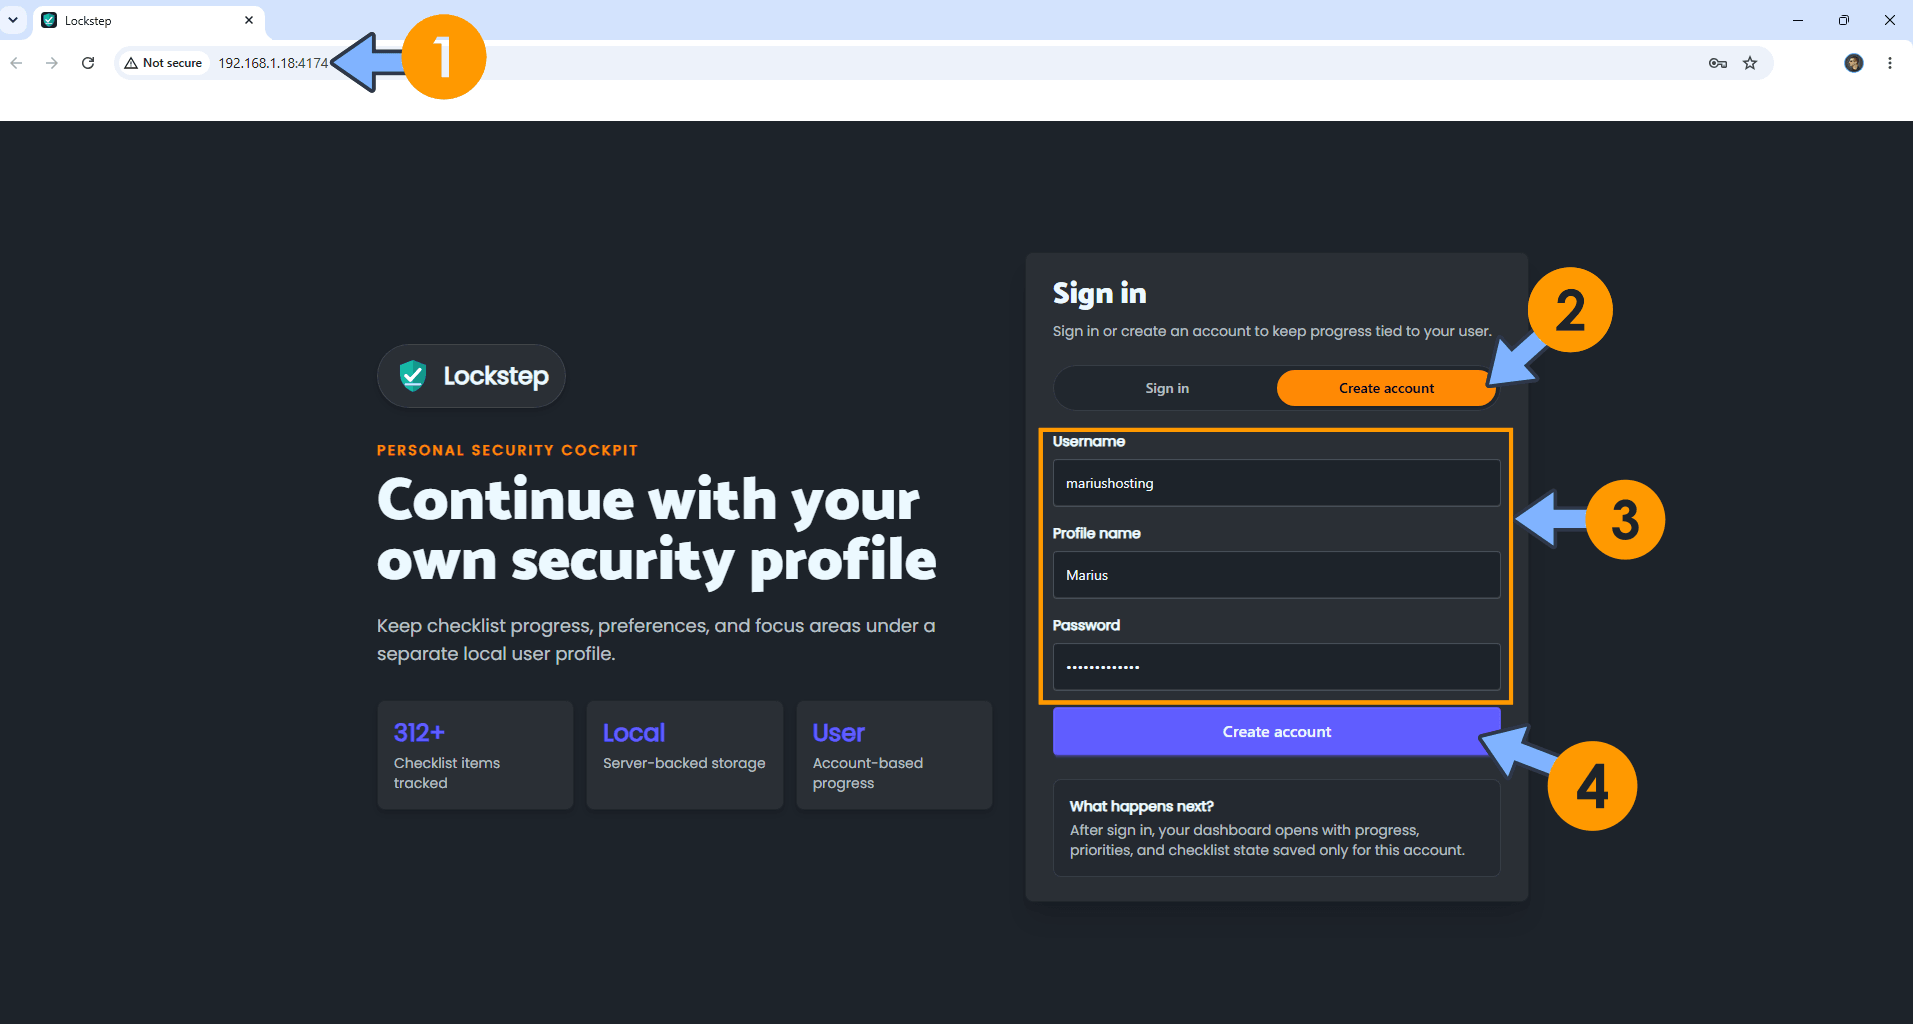
Task: Click the User Account-based progress card
Action: click(894, 755)
